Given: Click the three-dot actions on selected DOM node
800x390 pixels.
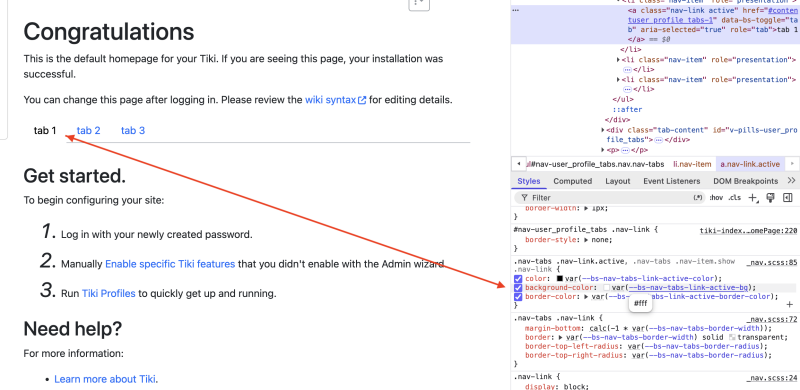Looking at the screenshot, I should (x=515, y=10).
